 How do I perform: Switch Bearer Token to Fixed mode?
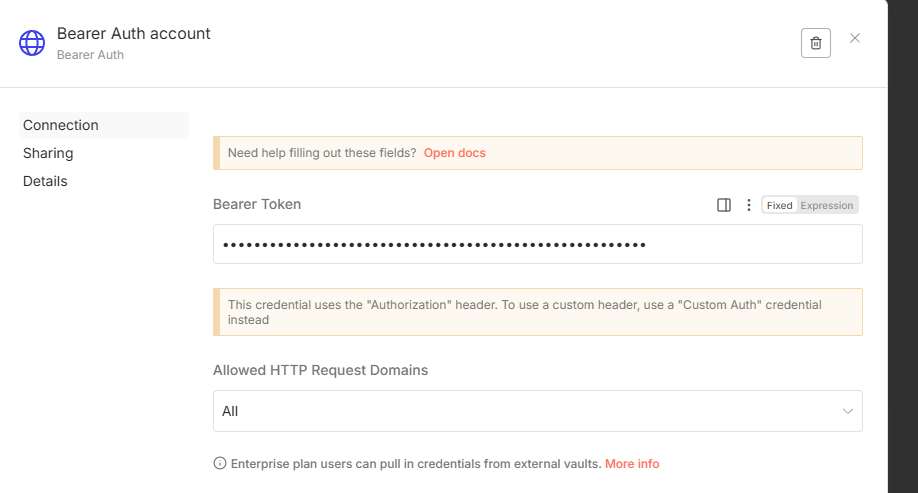point(779,205)
